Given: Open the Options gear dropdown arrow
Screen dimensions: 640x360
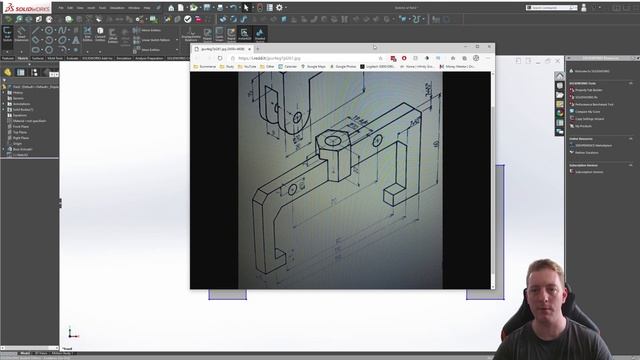Looking at the screenshot, I should [x=285, y=8].
